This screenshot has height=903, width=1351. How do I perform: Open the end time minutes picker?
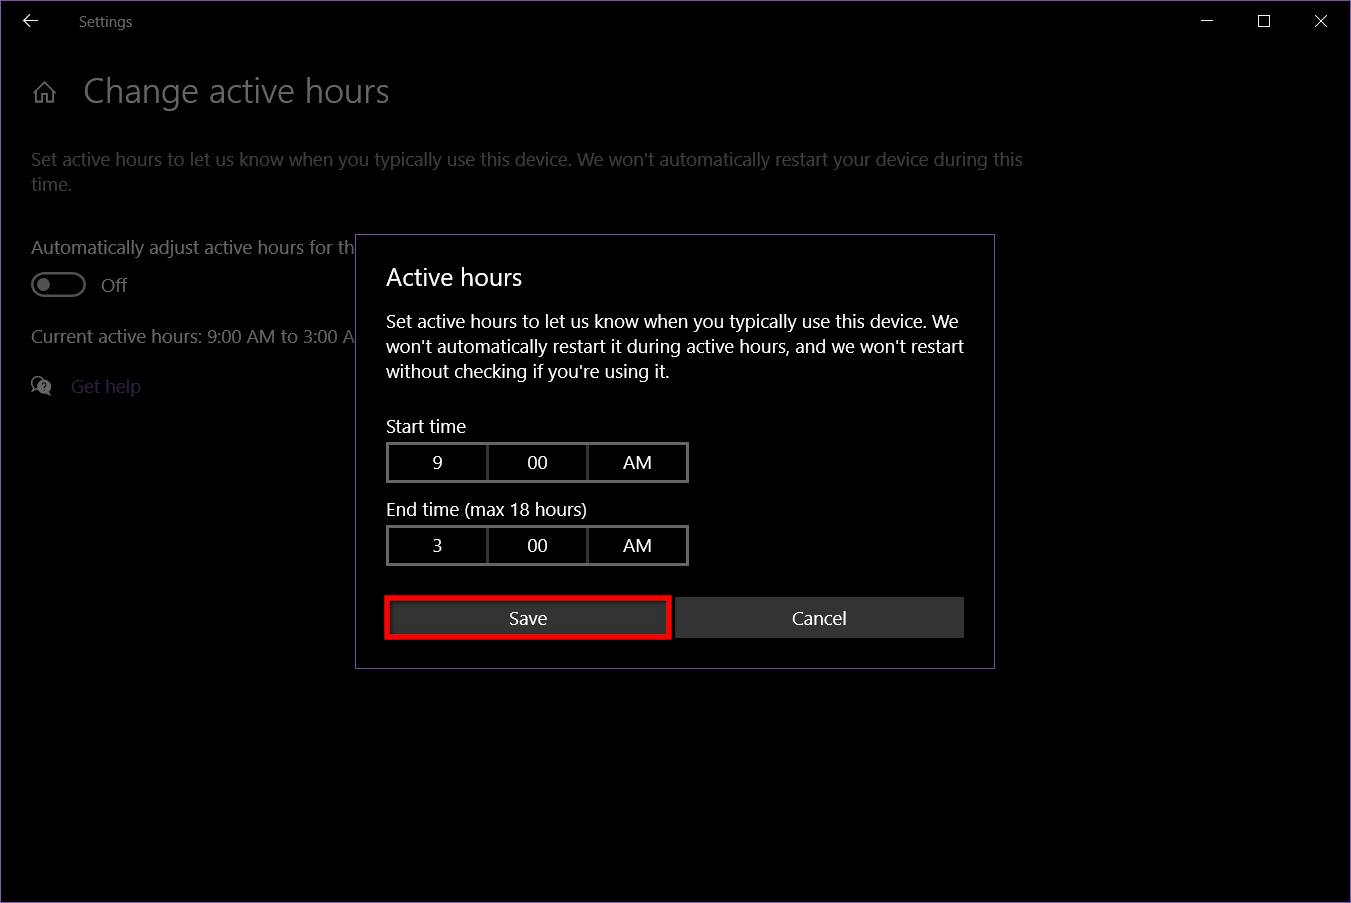click(x=537, y=546)
